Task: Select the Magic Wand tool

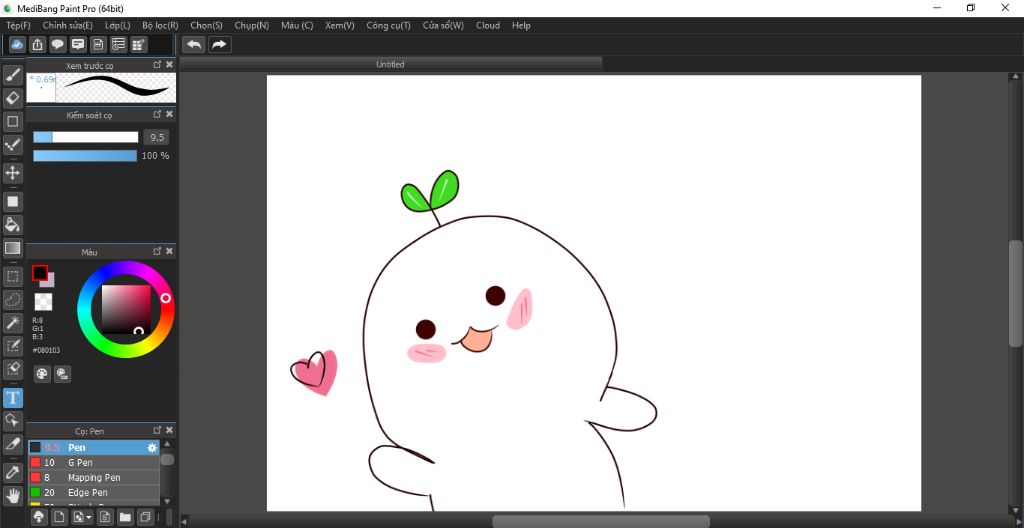Action: point(12,322)
